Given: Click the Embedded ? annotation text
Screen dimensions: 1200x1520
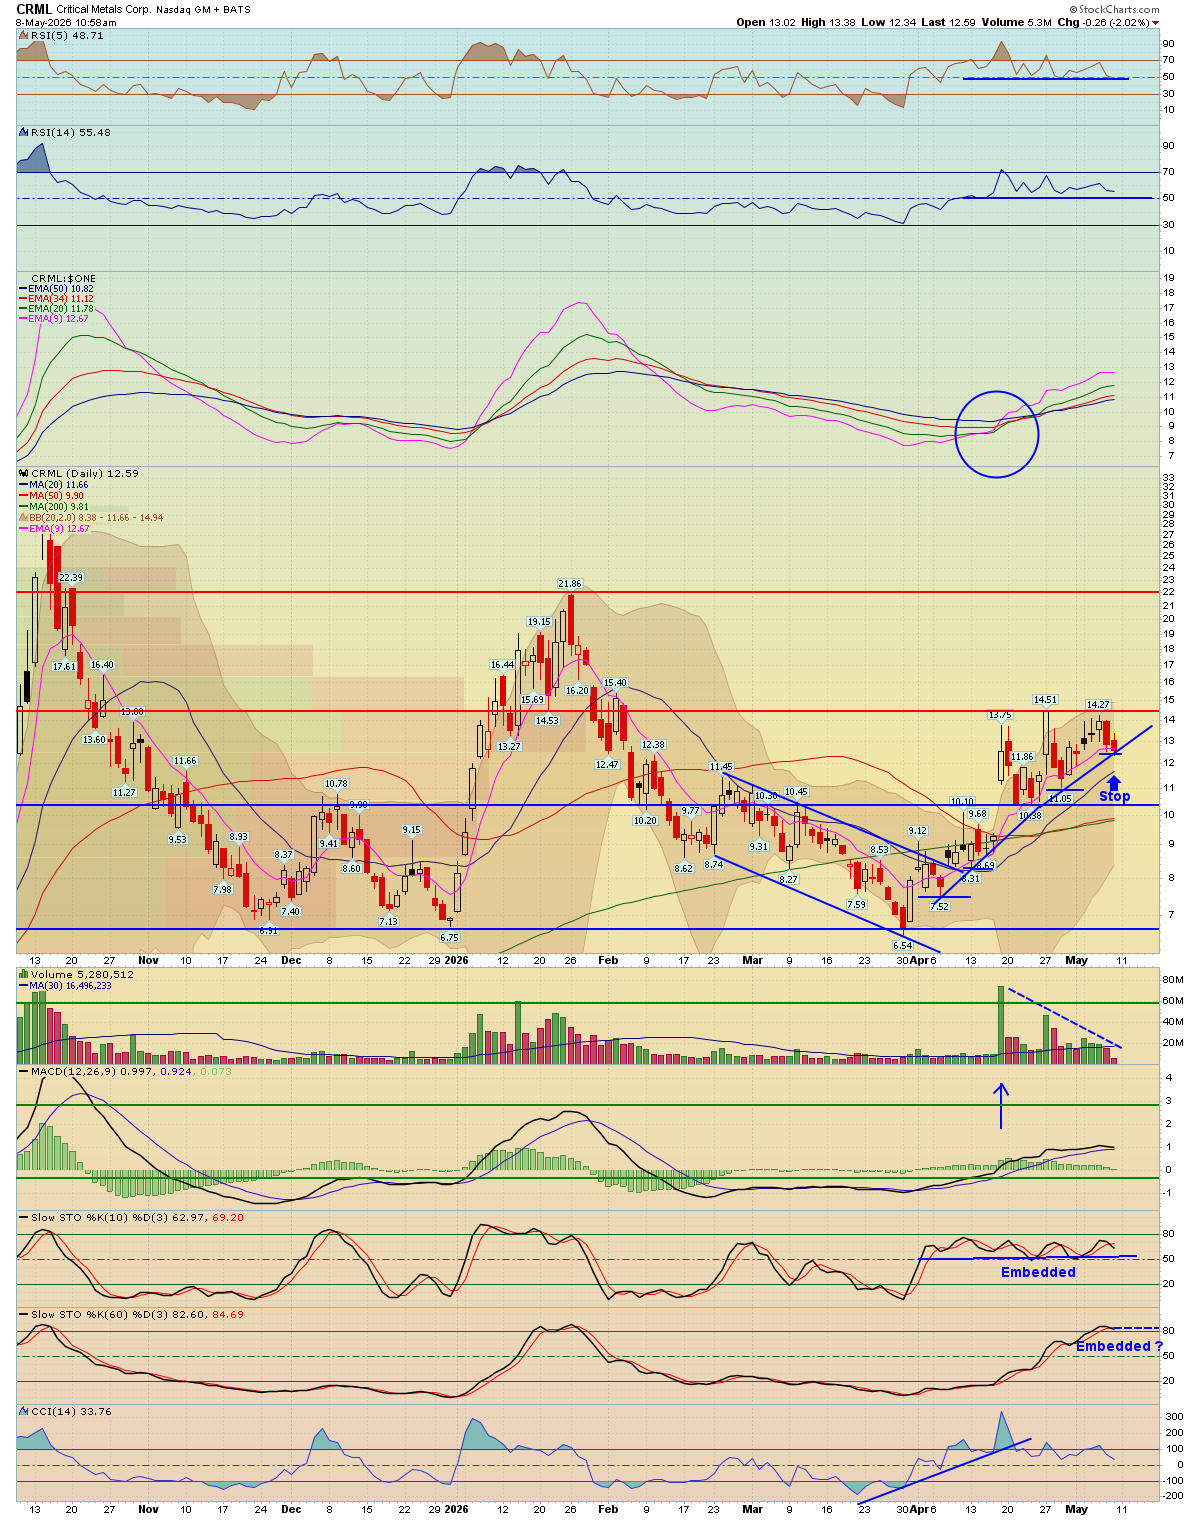Looking at the screenshot, I should pos(1119,1346).
